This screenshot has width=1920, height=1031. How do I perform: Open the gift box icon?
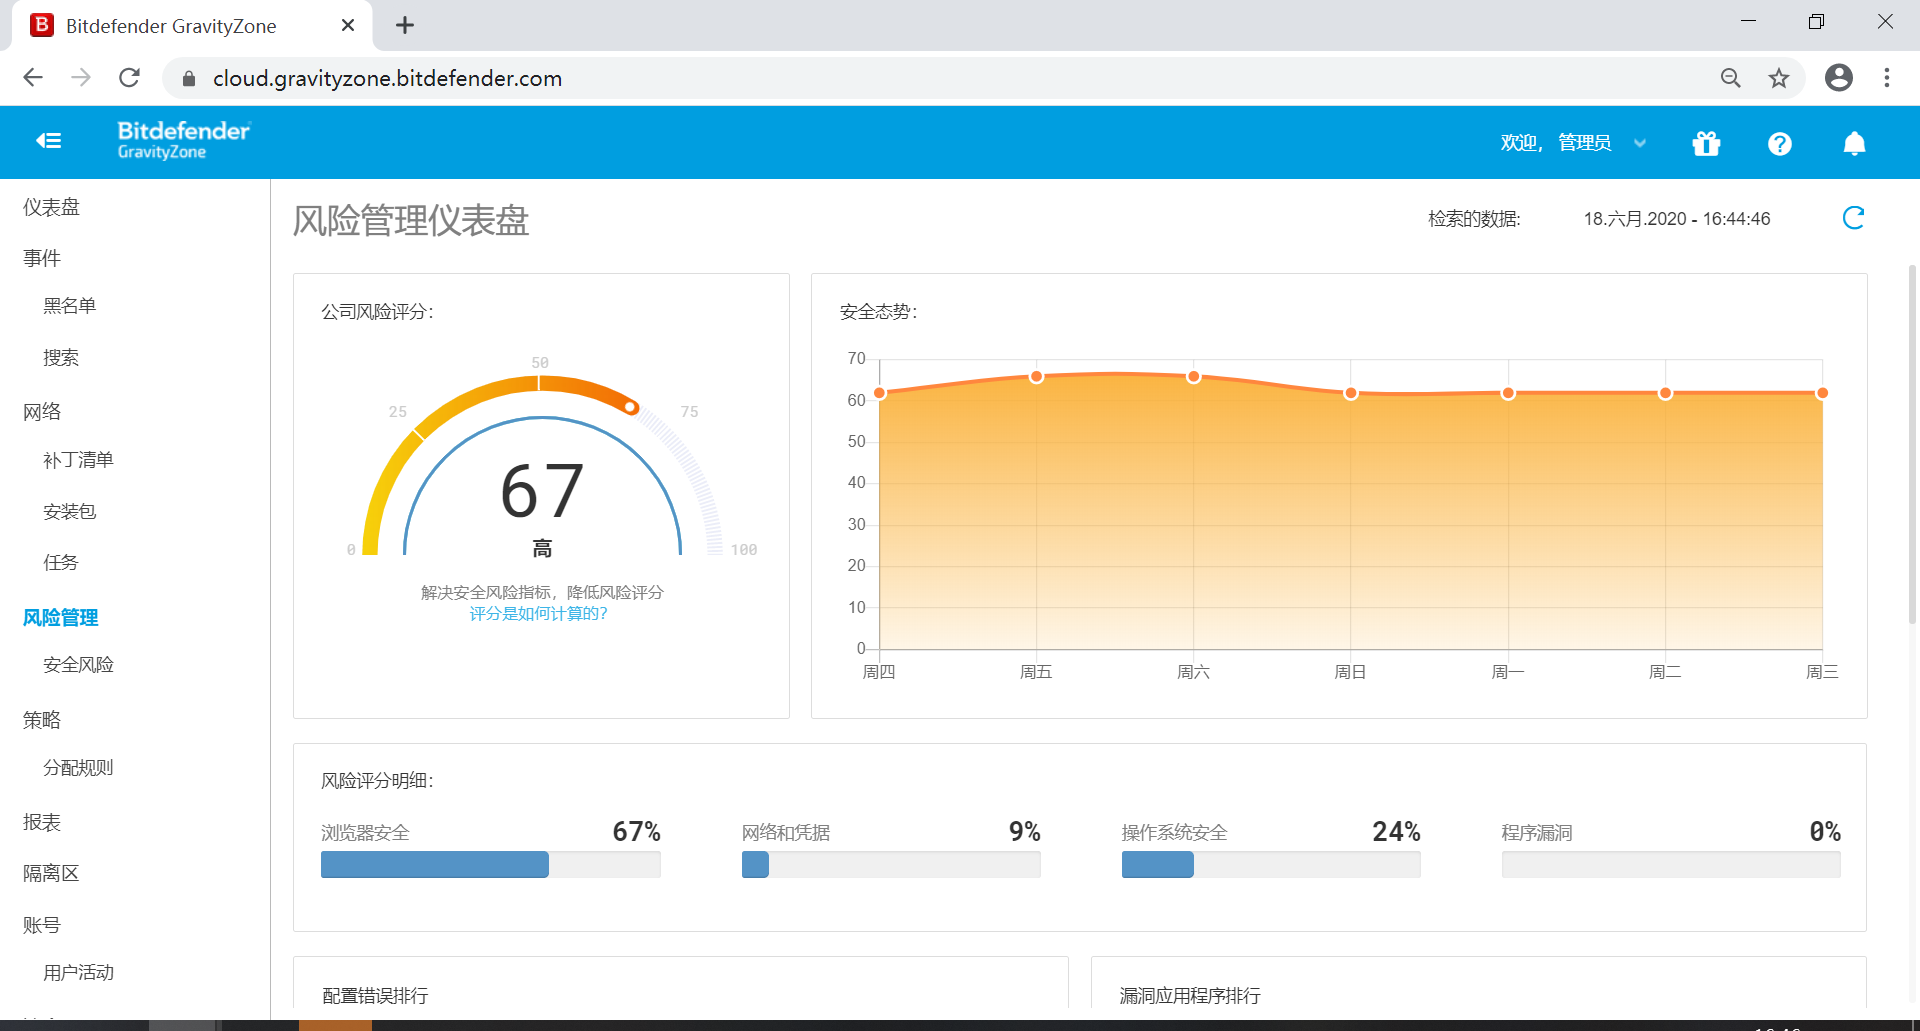pyautogui.click(x=1706, y=144)
